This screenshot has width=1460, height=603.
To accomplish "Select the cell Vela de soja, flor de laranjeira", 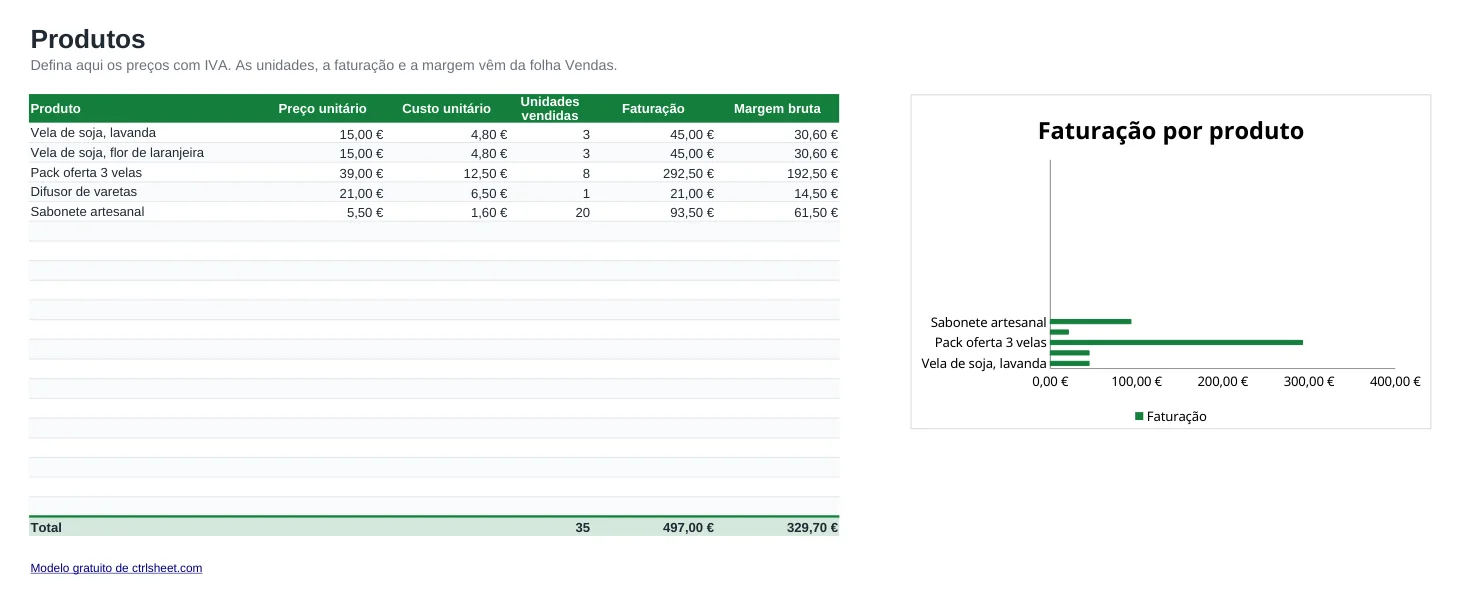I will tap(117, 153).
